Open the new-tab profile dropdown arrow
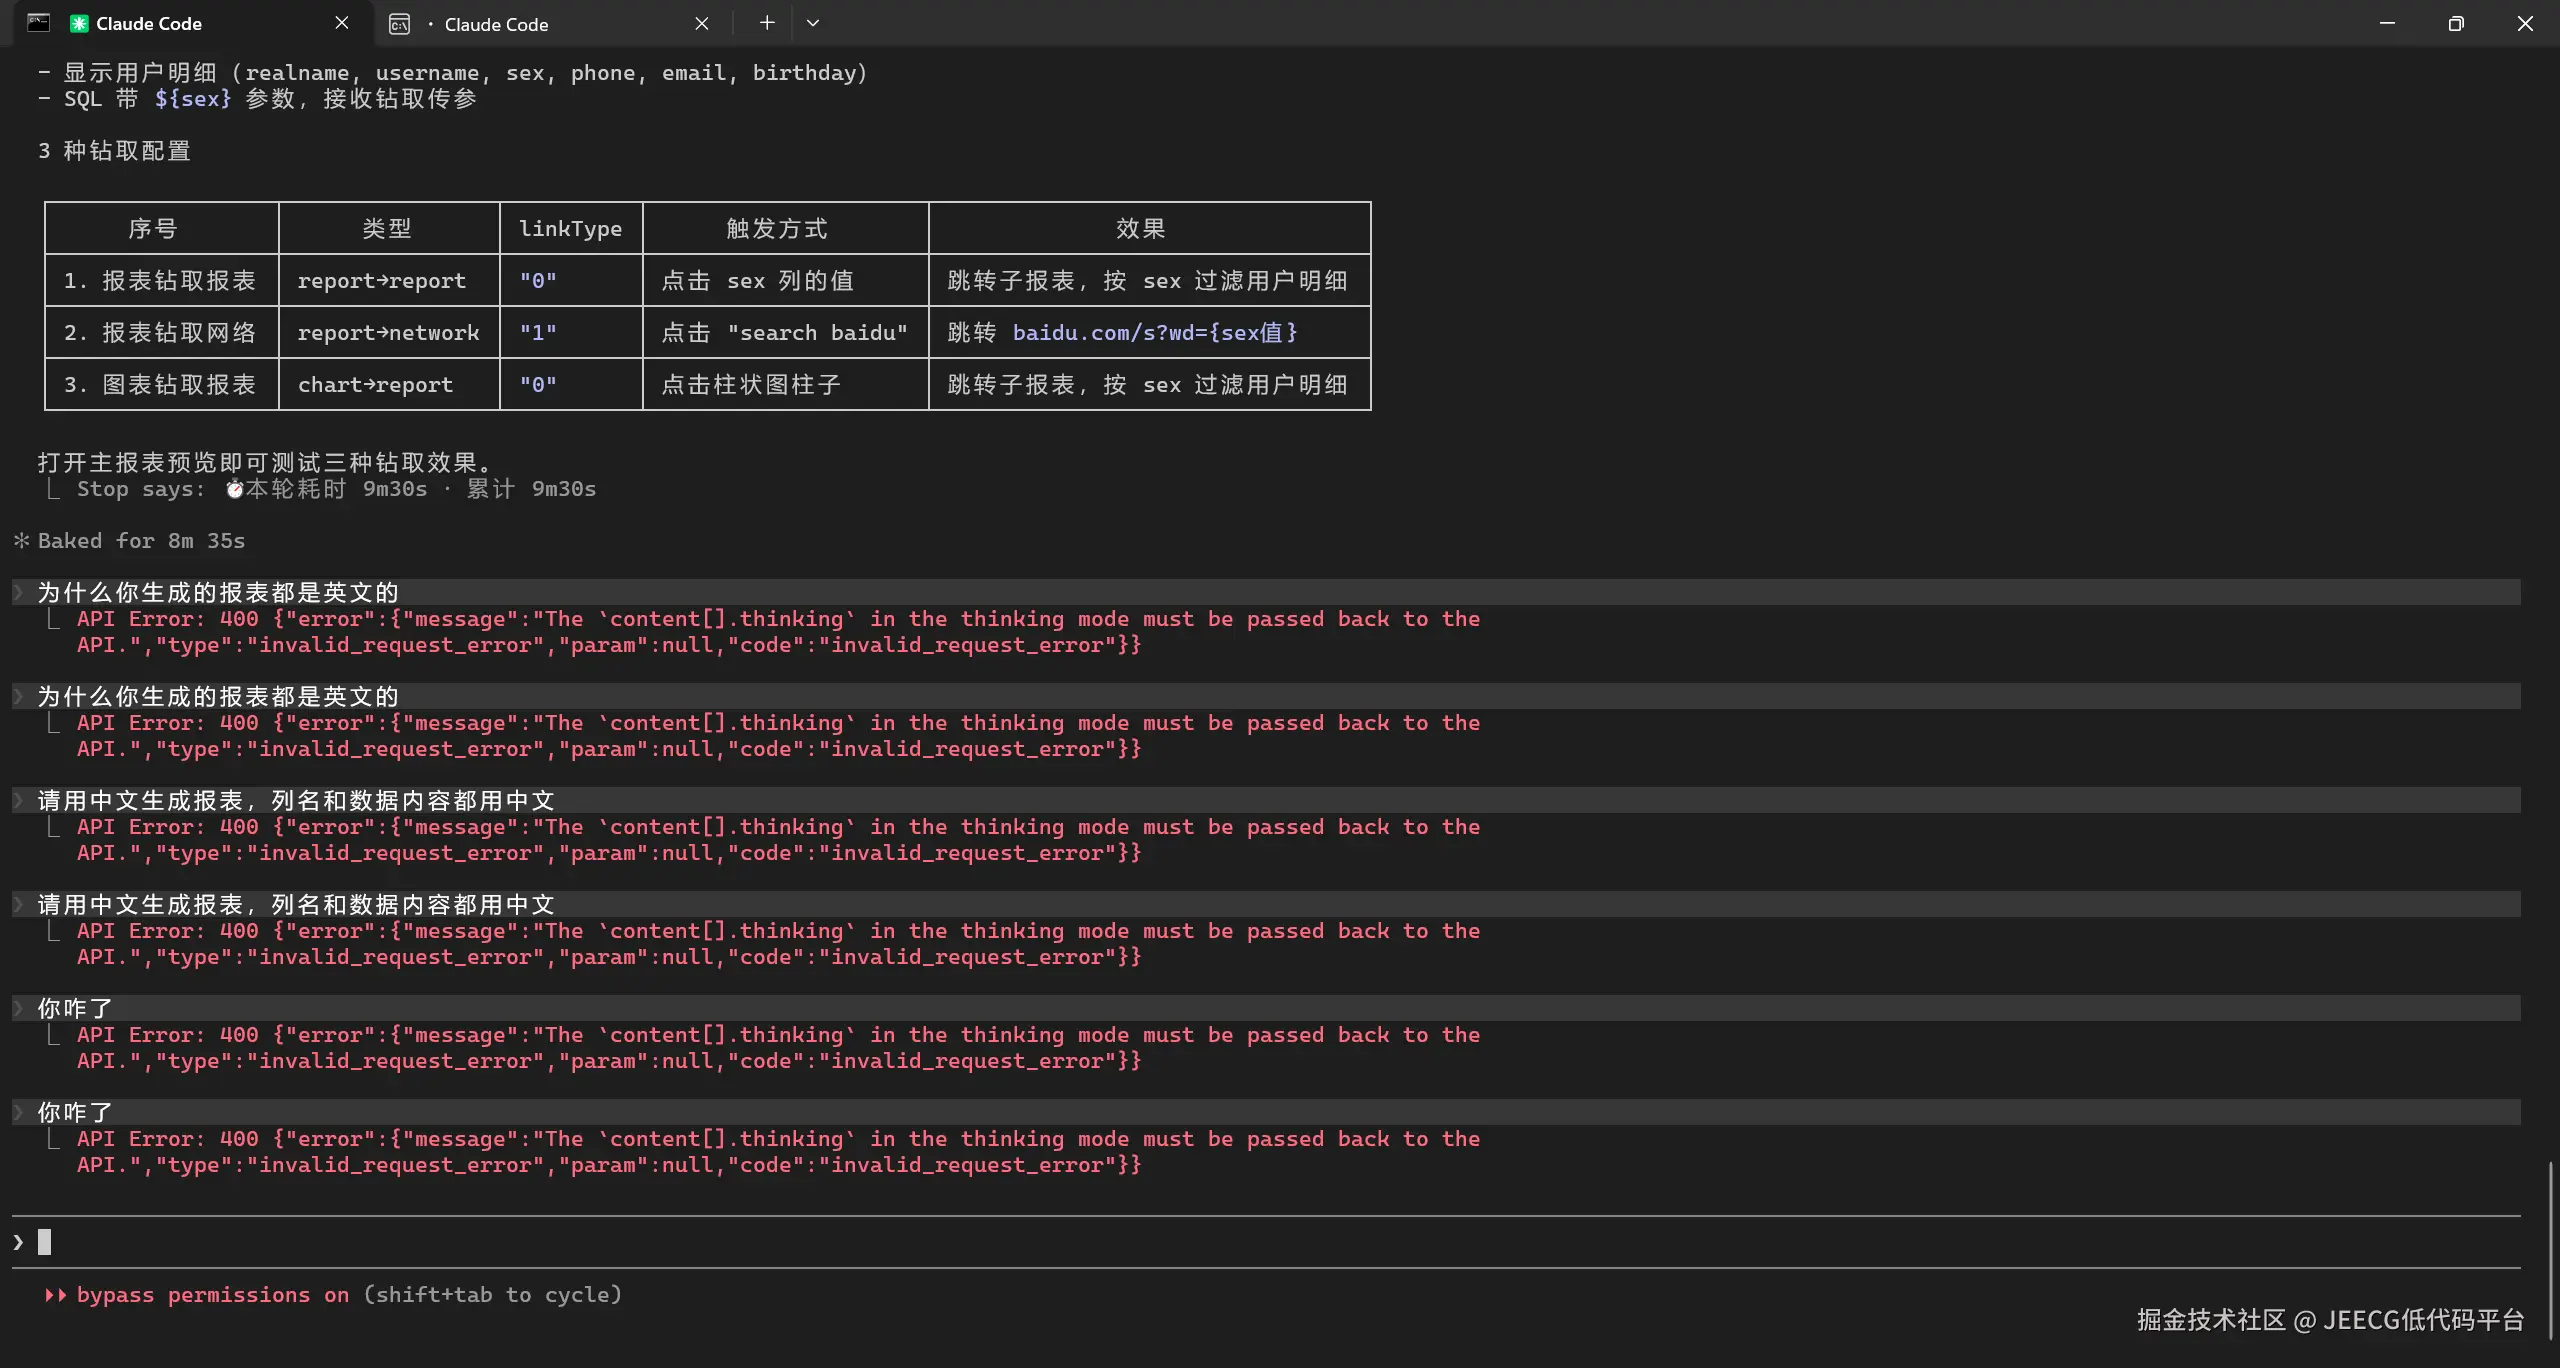 [813, 23]
